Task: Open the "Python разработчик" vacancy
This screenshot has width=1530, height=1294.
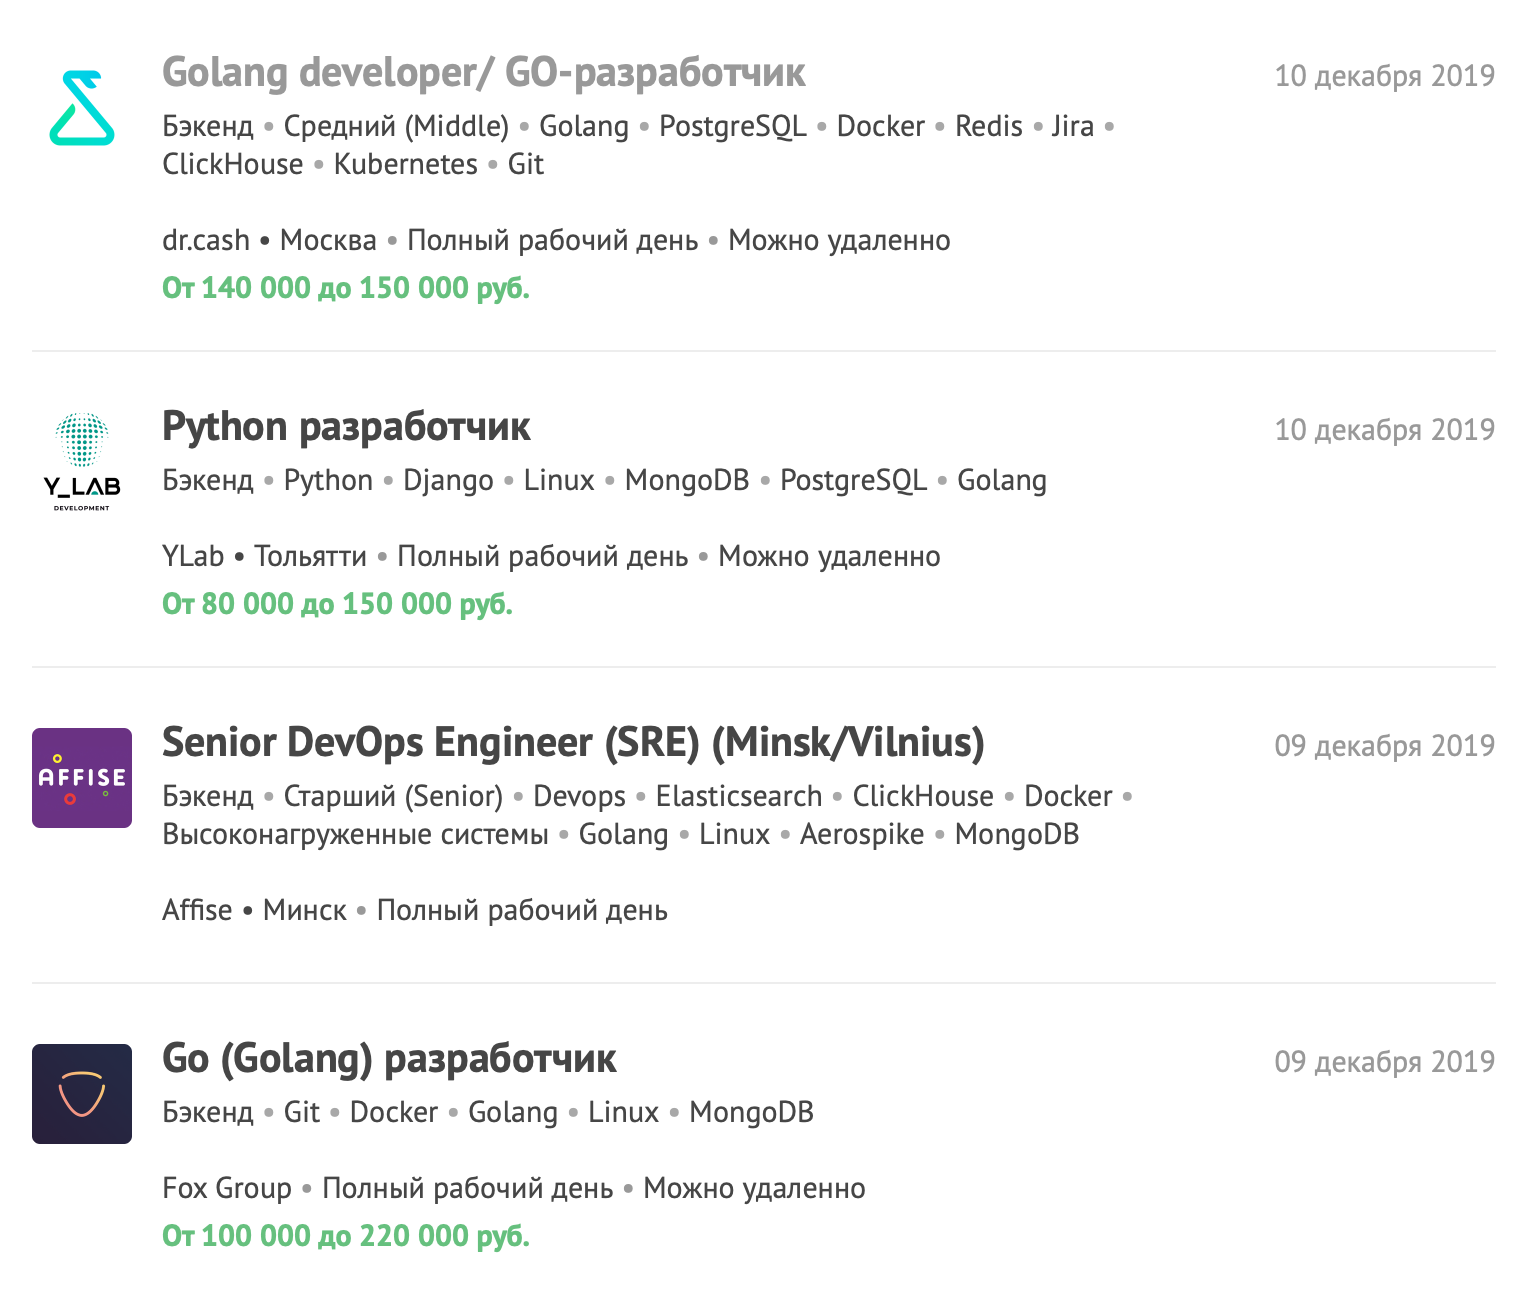Action: pyautogui.click(x=347, y=426)
